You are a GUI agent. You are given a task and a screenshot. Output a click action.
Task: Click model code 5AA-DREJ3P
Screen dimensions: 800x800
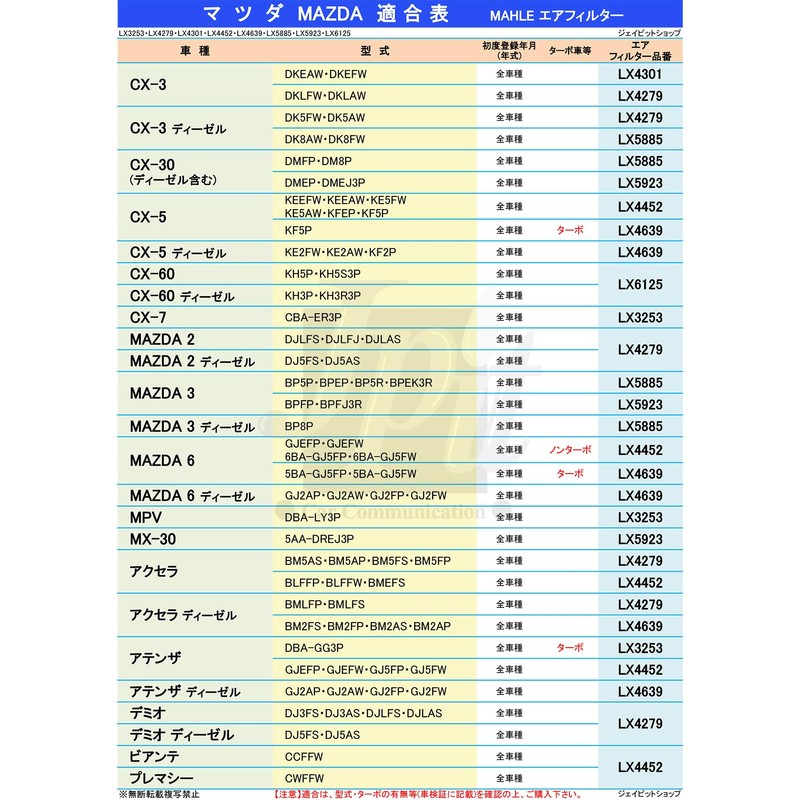[x=319, y=539]
